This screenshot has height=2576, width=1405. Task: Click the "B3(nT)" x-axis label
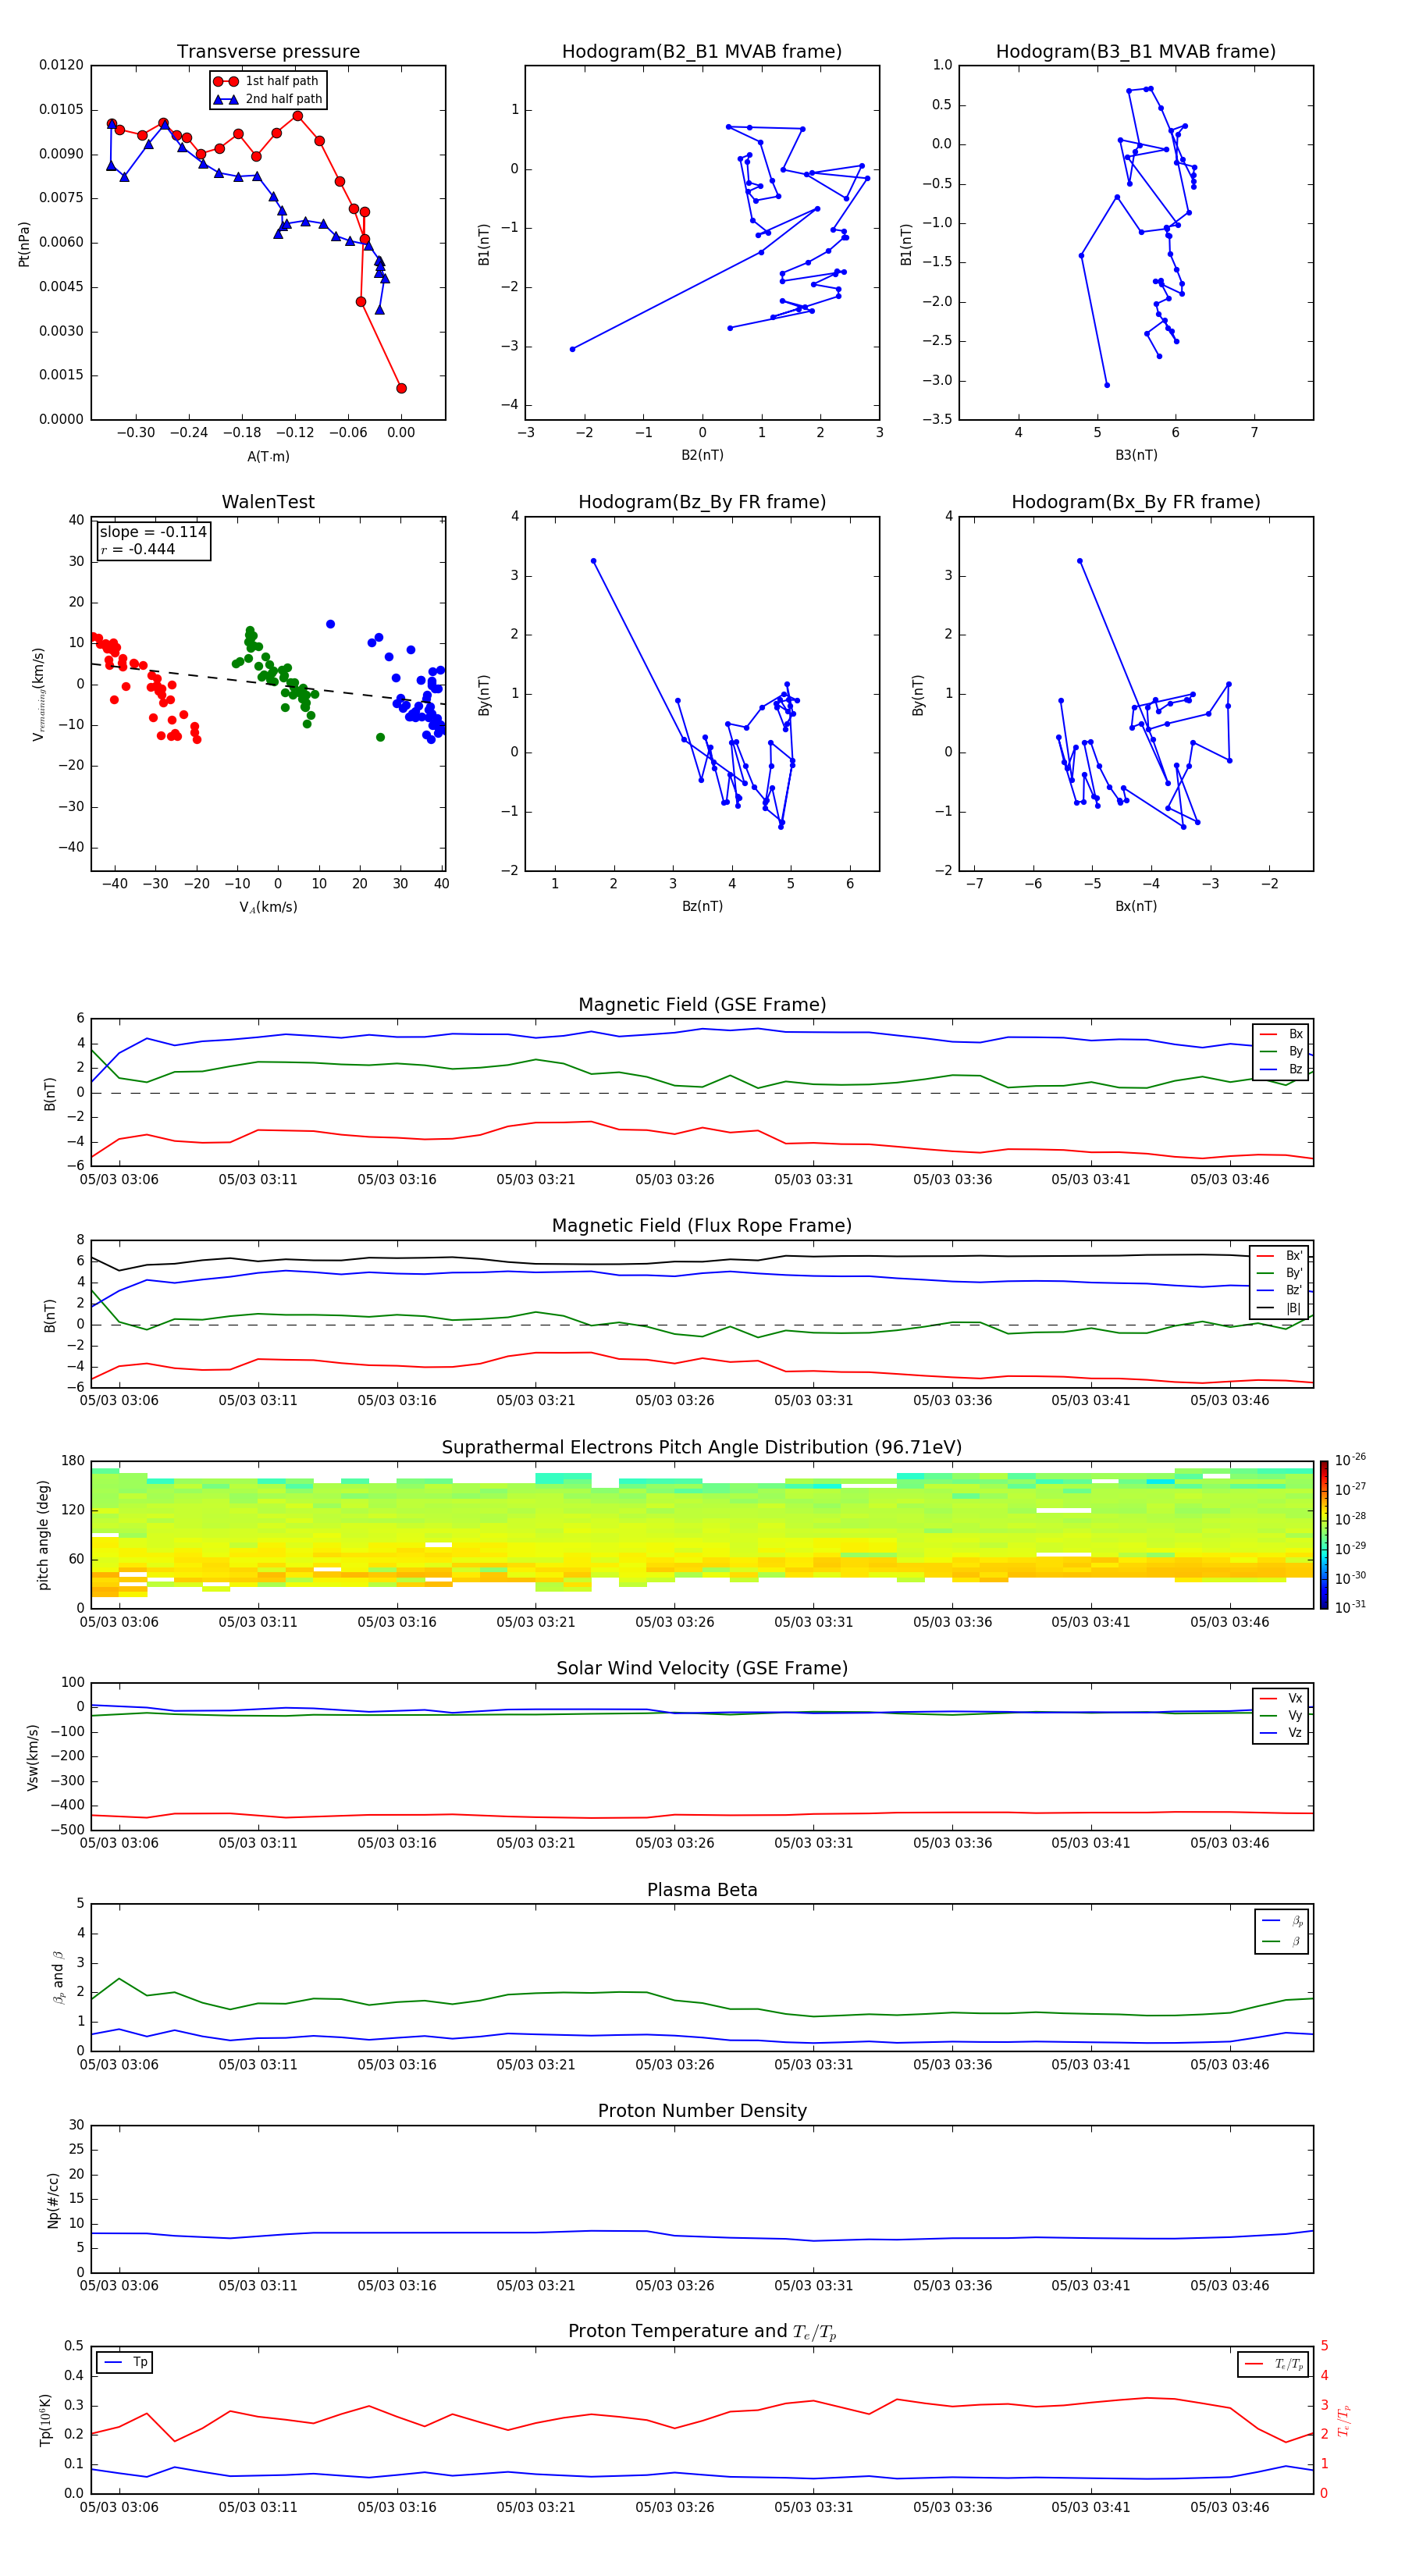[1136, 455]
